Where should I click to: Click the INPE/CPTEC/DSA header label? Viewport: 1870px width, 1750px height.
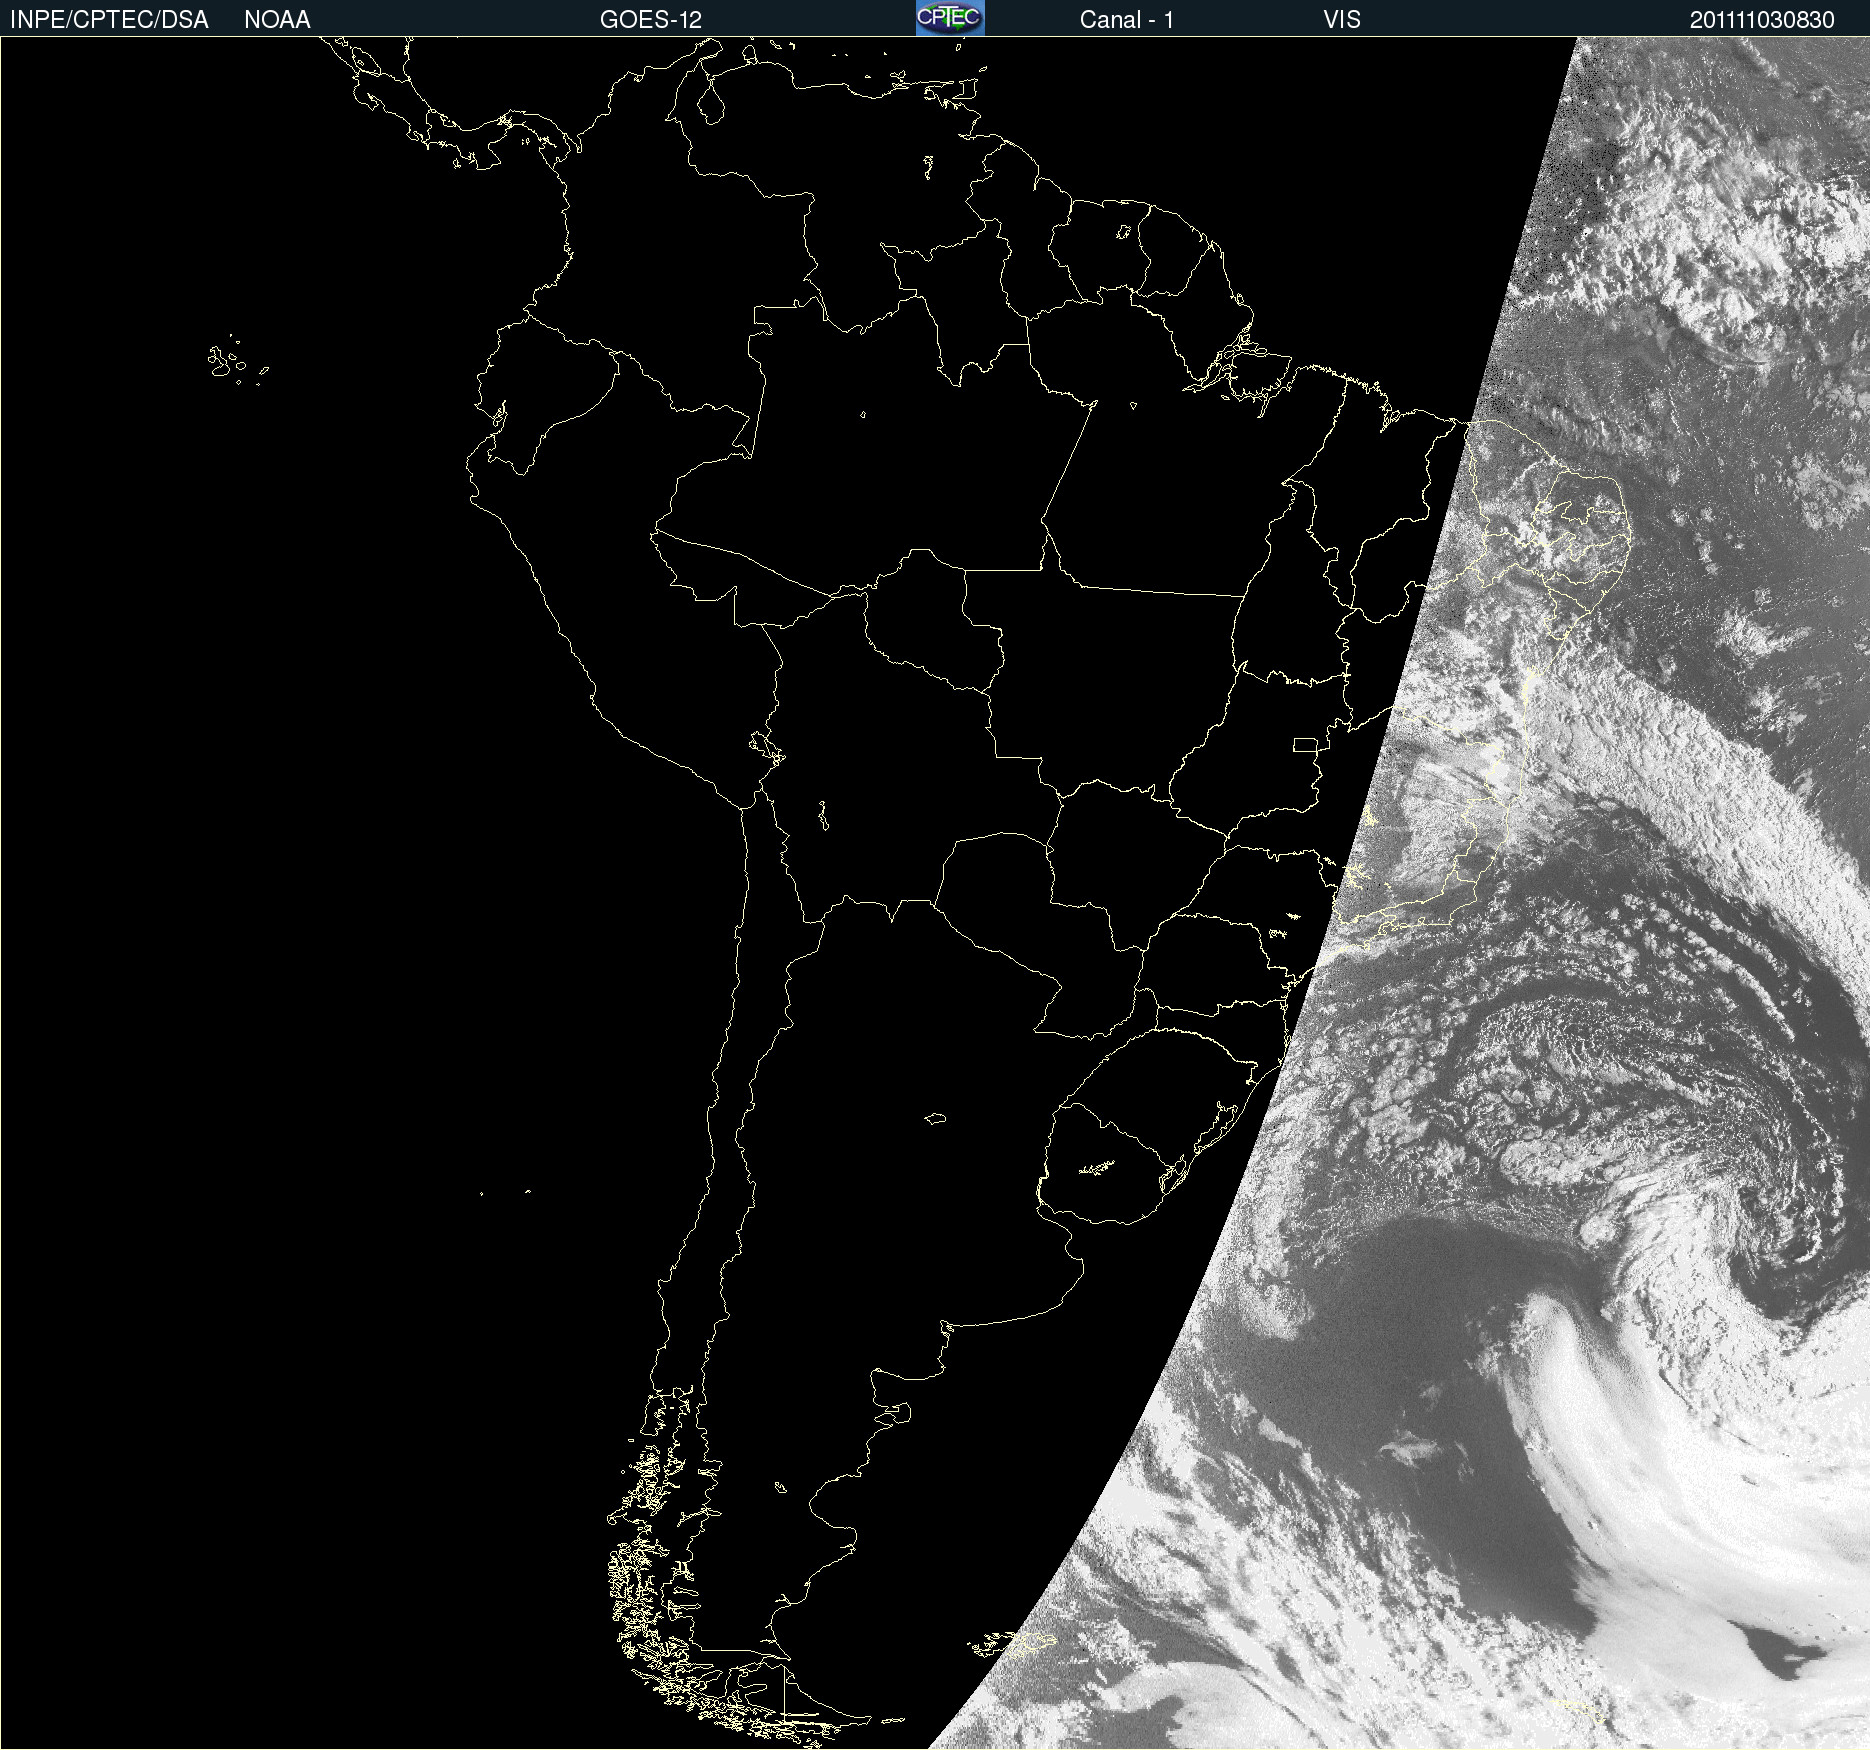pos(109,20)
